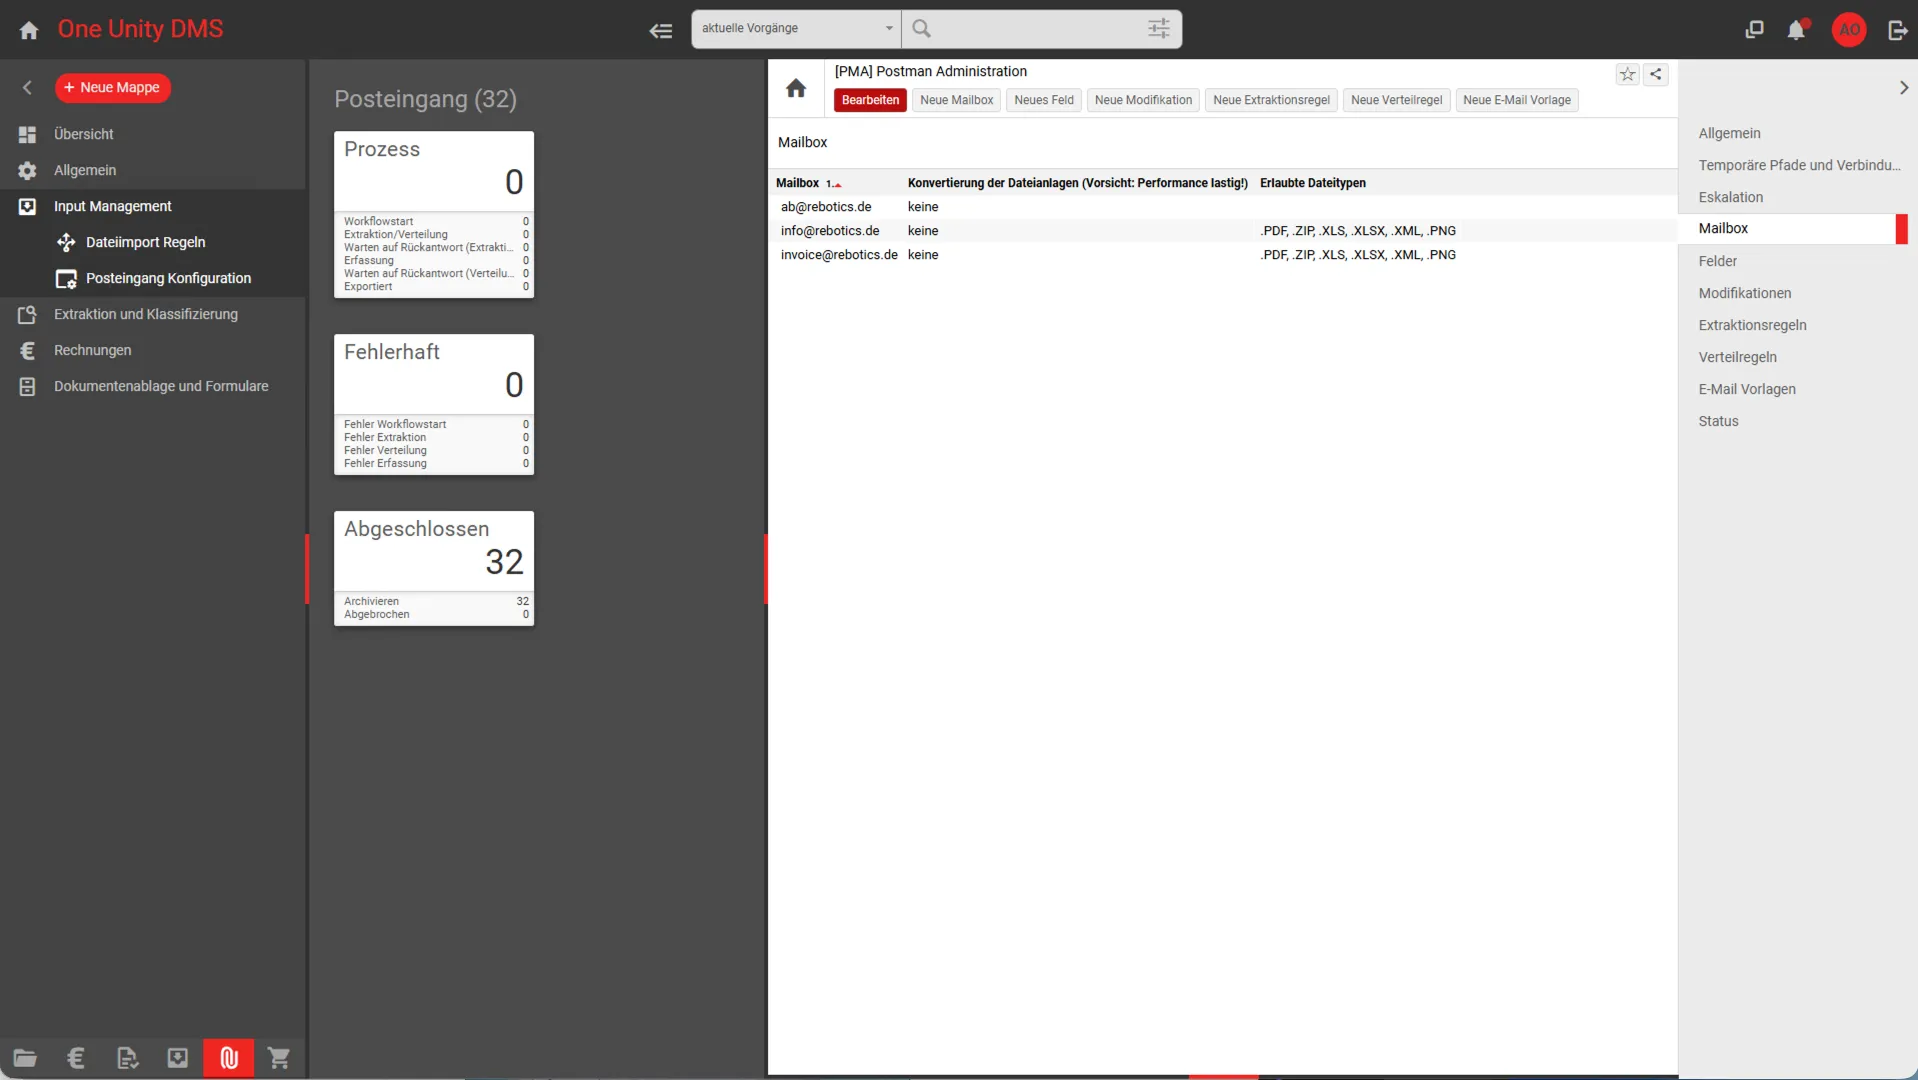Click the Neue Mappe button

tap(113, 88)
